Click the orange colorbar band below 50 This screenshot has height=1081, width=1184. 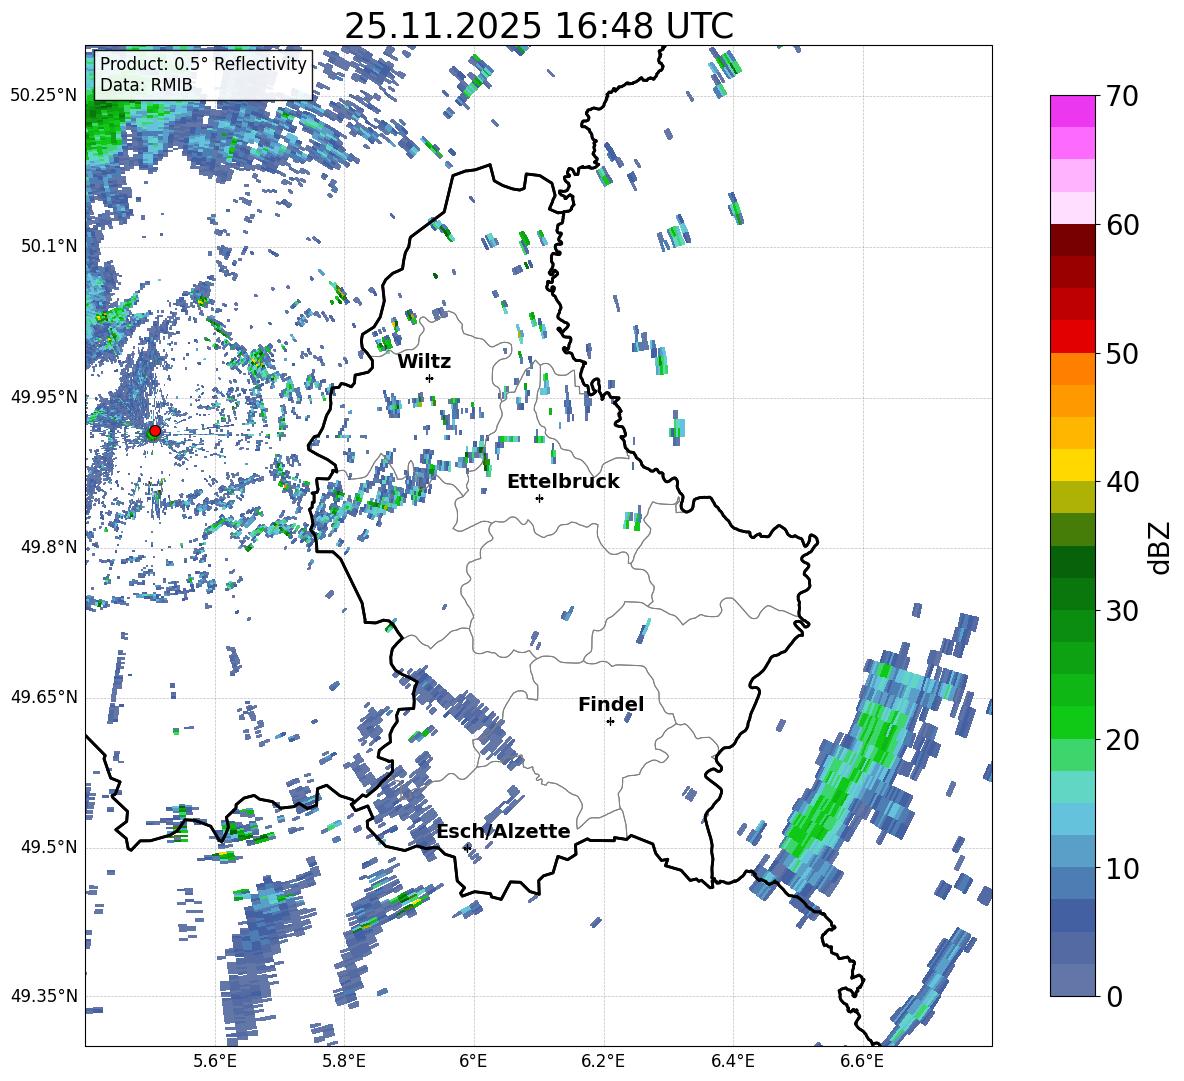pos(1072,369)
